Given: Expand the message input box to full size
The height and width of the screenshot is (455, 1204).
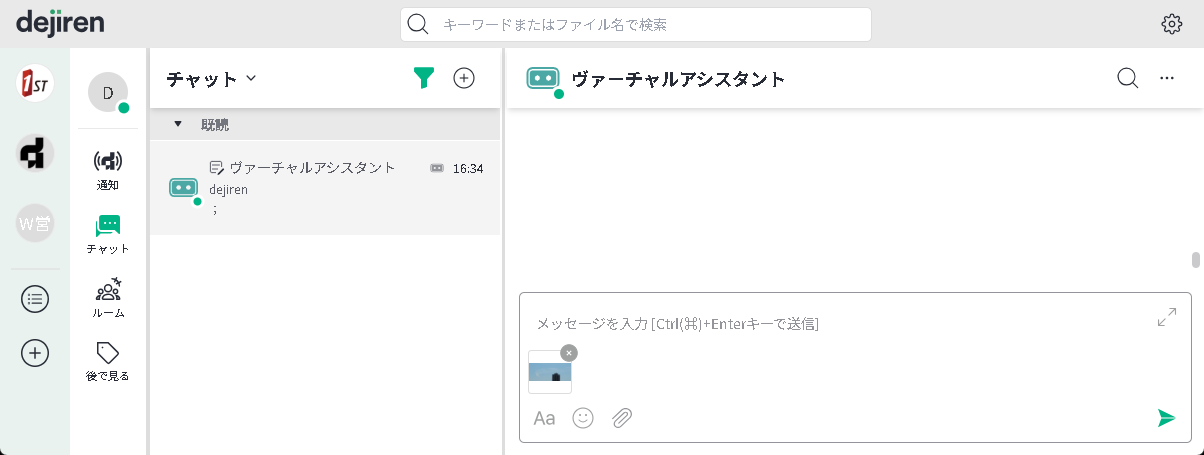Looking at the screenshot, I should pos(1166,318).
